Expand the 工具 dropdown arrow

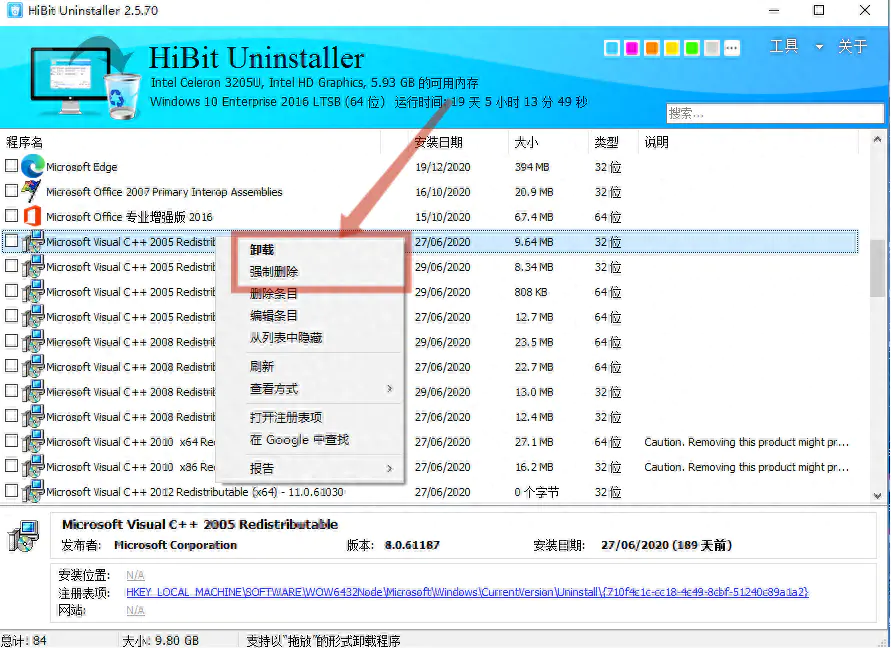click(819, 47)
